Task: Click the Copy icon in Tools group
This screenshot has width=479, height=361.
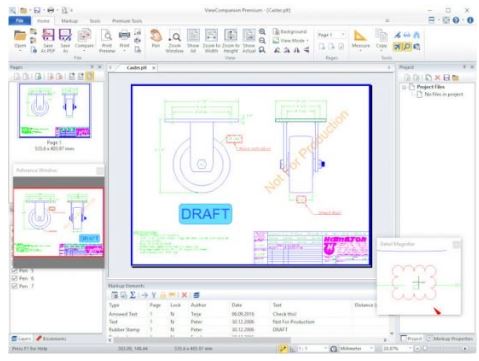Action: click(381, 35)
